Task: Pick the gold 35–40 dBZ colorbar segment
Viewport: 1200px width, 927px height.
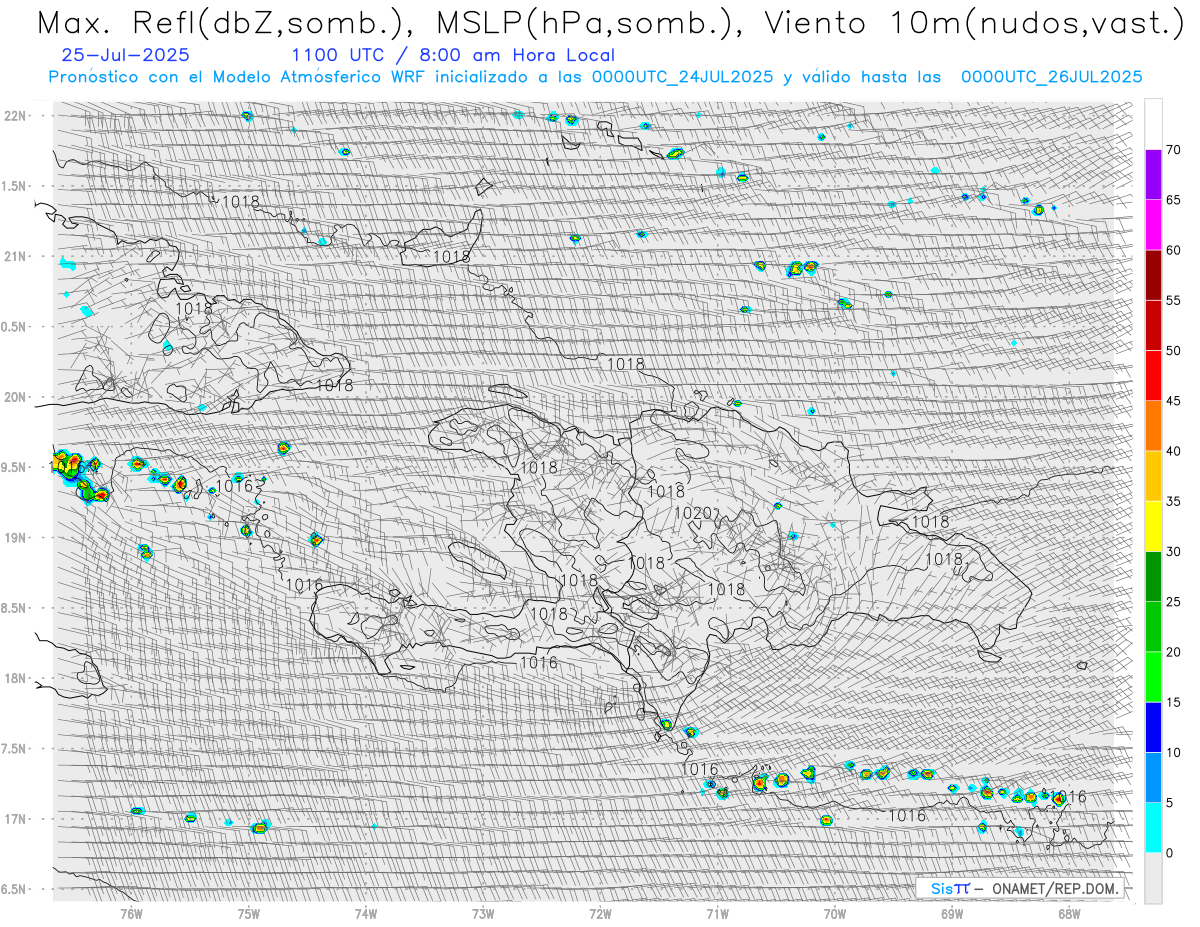Action: [1153, 476]
